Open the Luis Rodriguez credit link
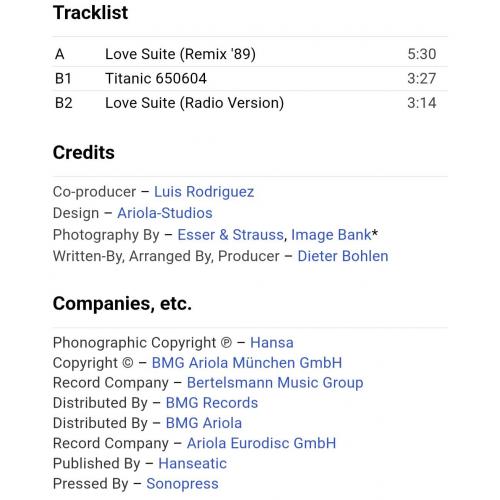 204,192
